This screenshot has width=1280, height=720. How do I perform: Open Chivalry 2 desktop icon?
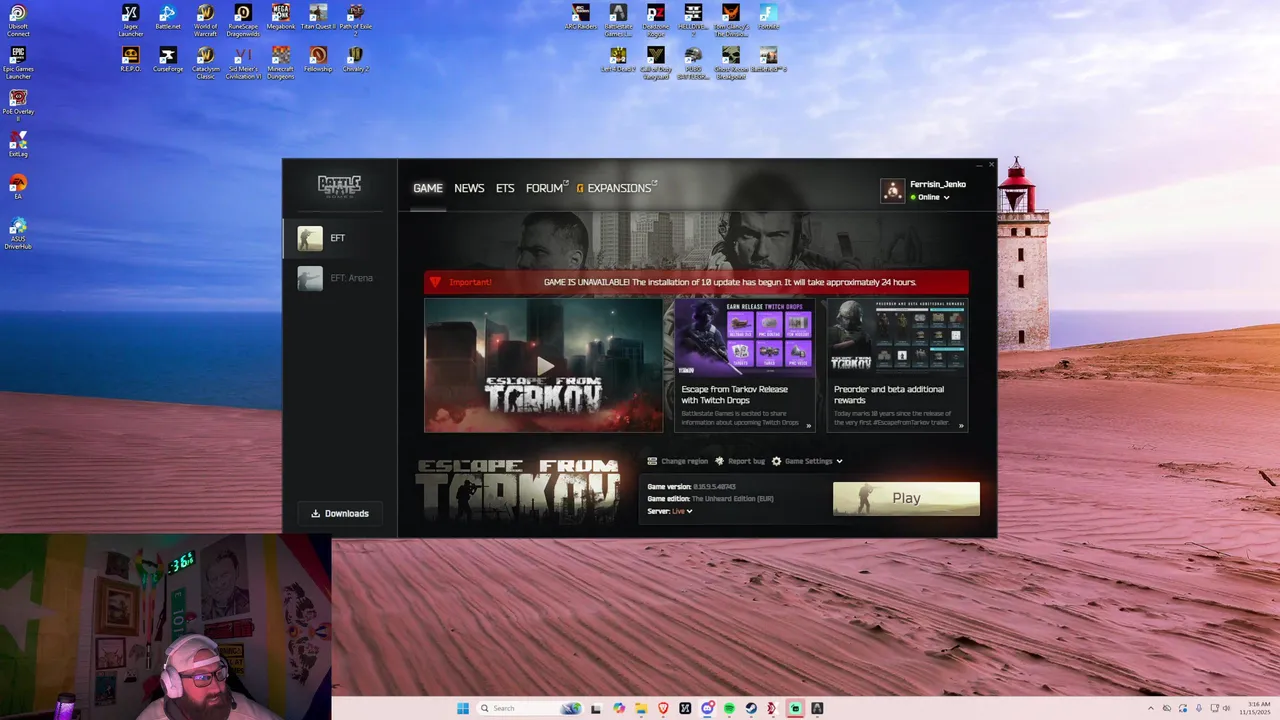(x=355, y=59)
